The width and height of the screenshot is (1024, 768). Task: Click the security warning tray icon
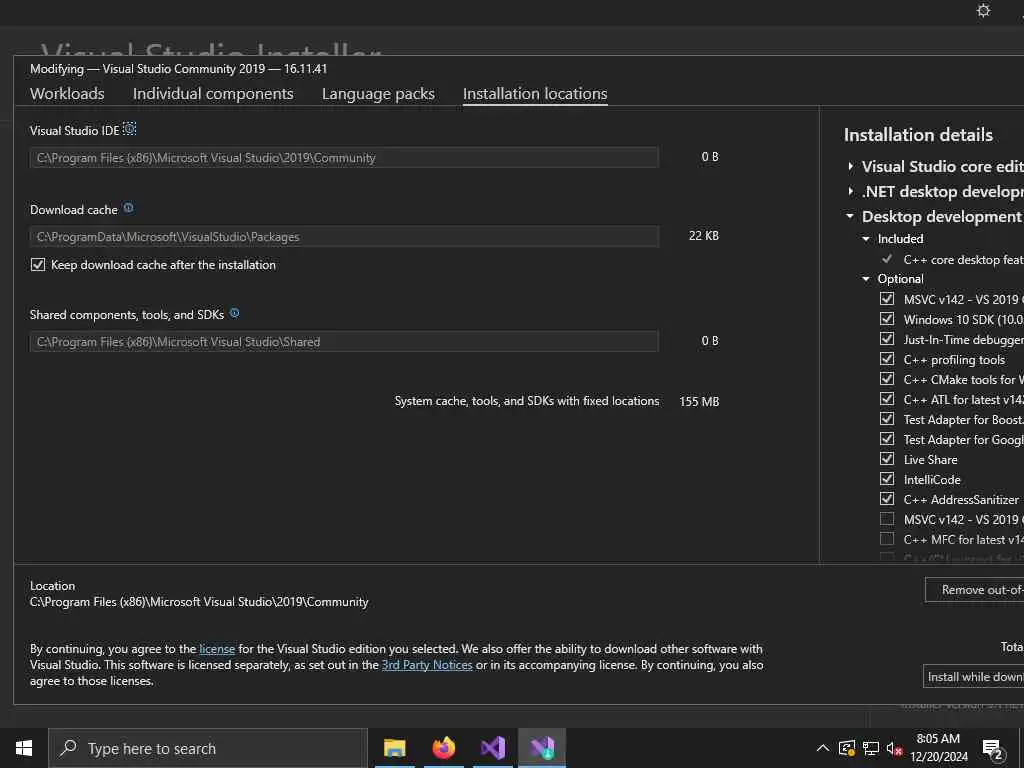(847, 748)
